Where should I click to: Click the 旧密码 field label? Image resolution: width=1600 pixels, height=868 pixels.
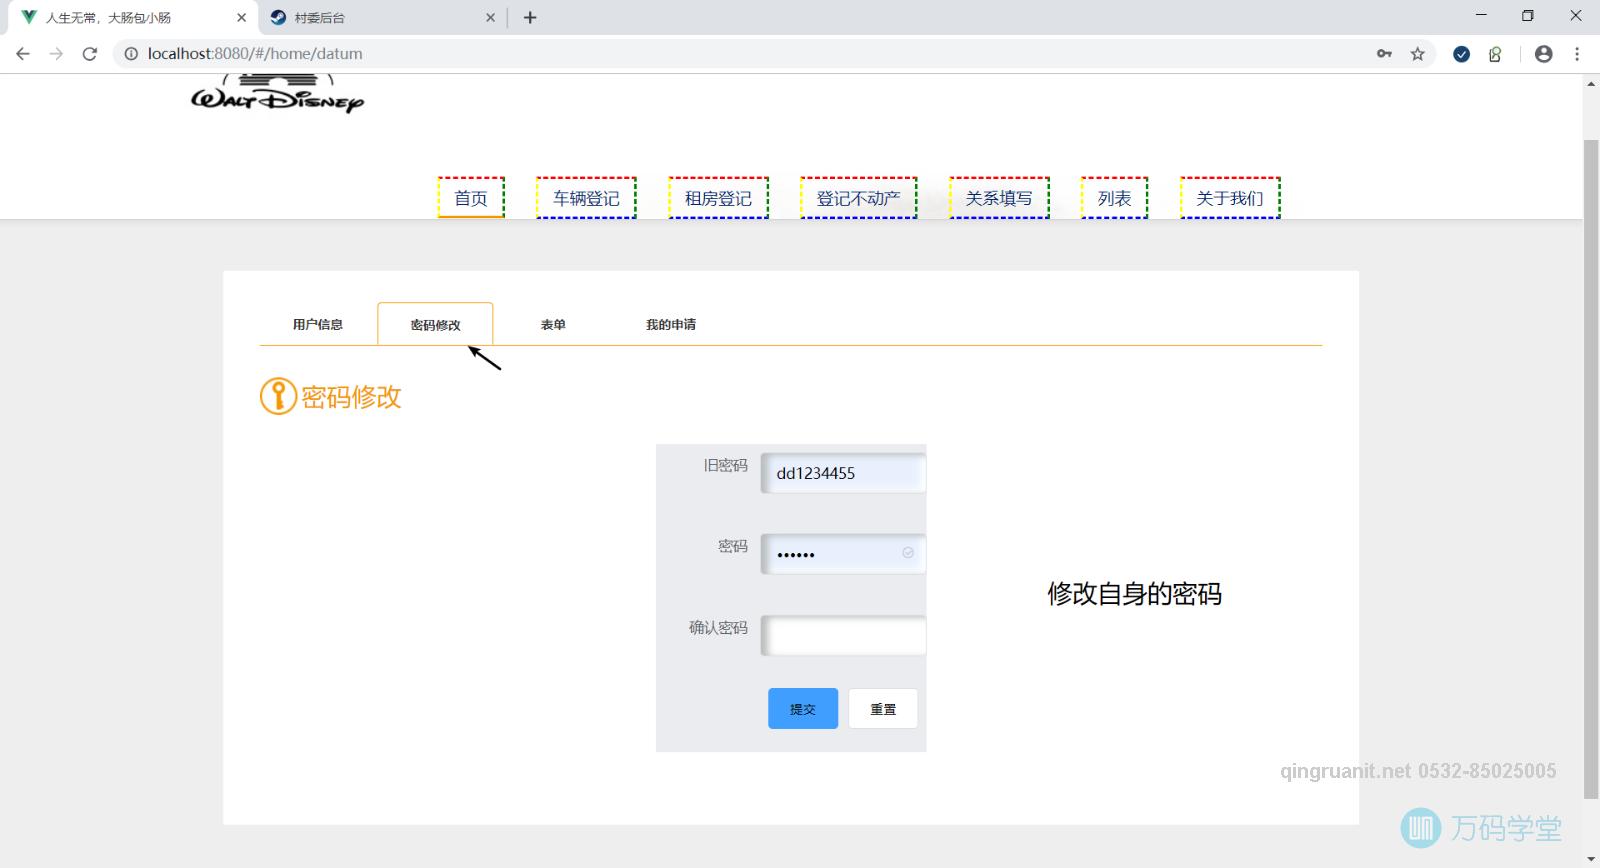(x=725, y=465)
